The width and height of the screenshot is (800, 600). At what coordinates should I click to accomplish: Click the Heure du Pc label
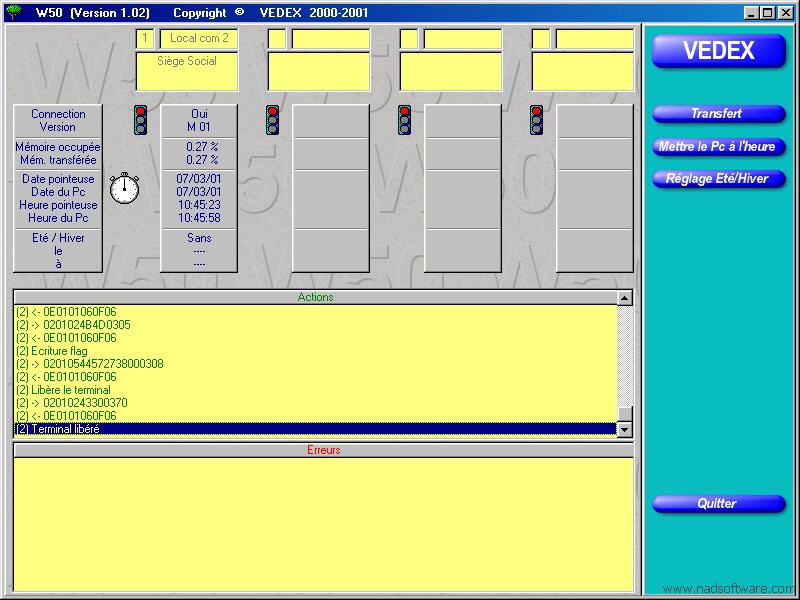tap(58, 218)
